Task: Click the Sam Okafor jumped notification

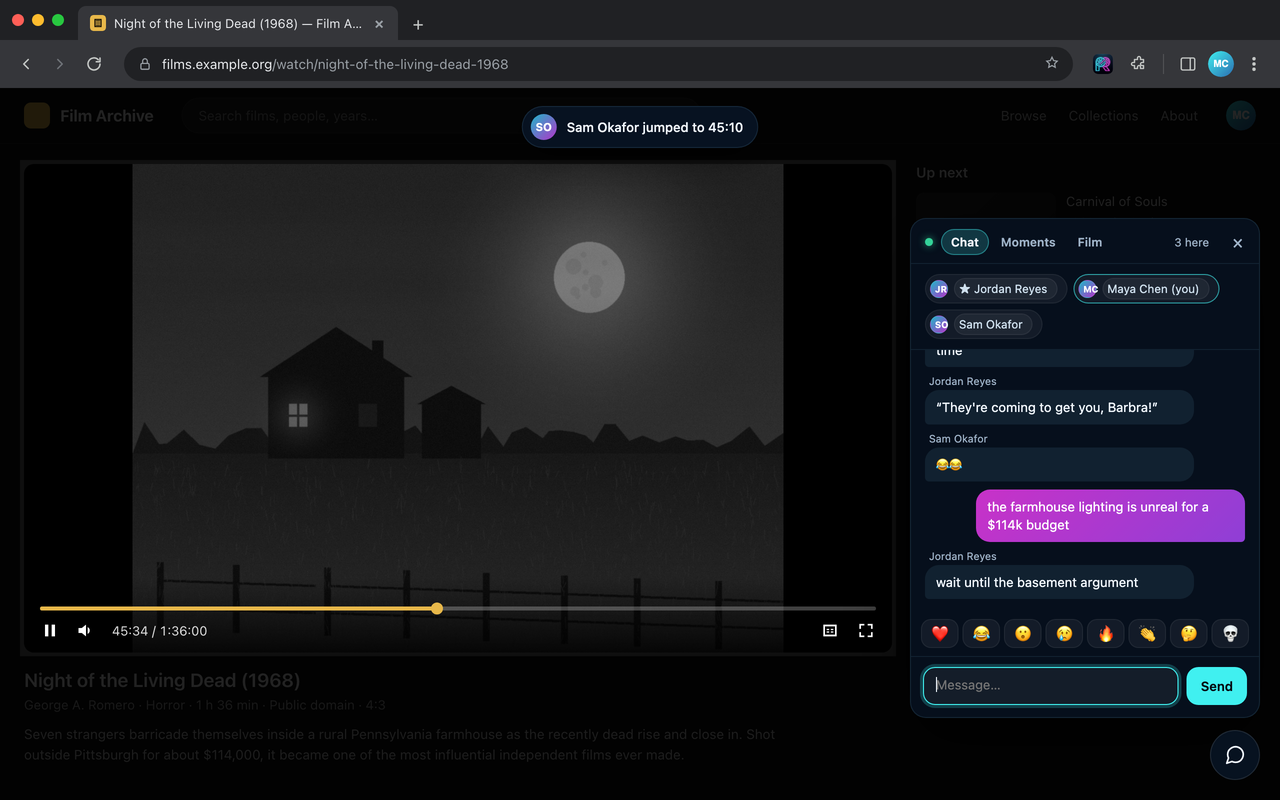Action: tap(640, 127)
